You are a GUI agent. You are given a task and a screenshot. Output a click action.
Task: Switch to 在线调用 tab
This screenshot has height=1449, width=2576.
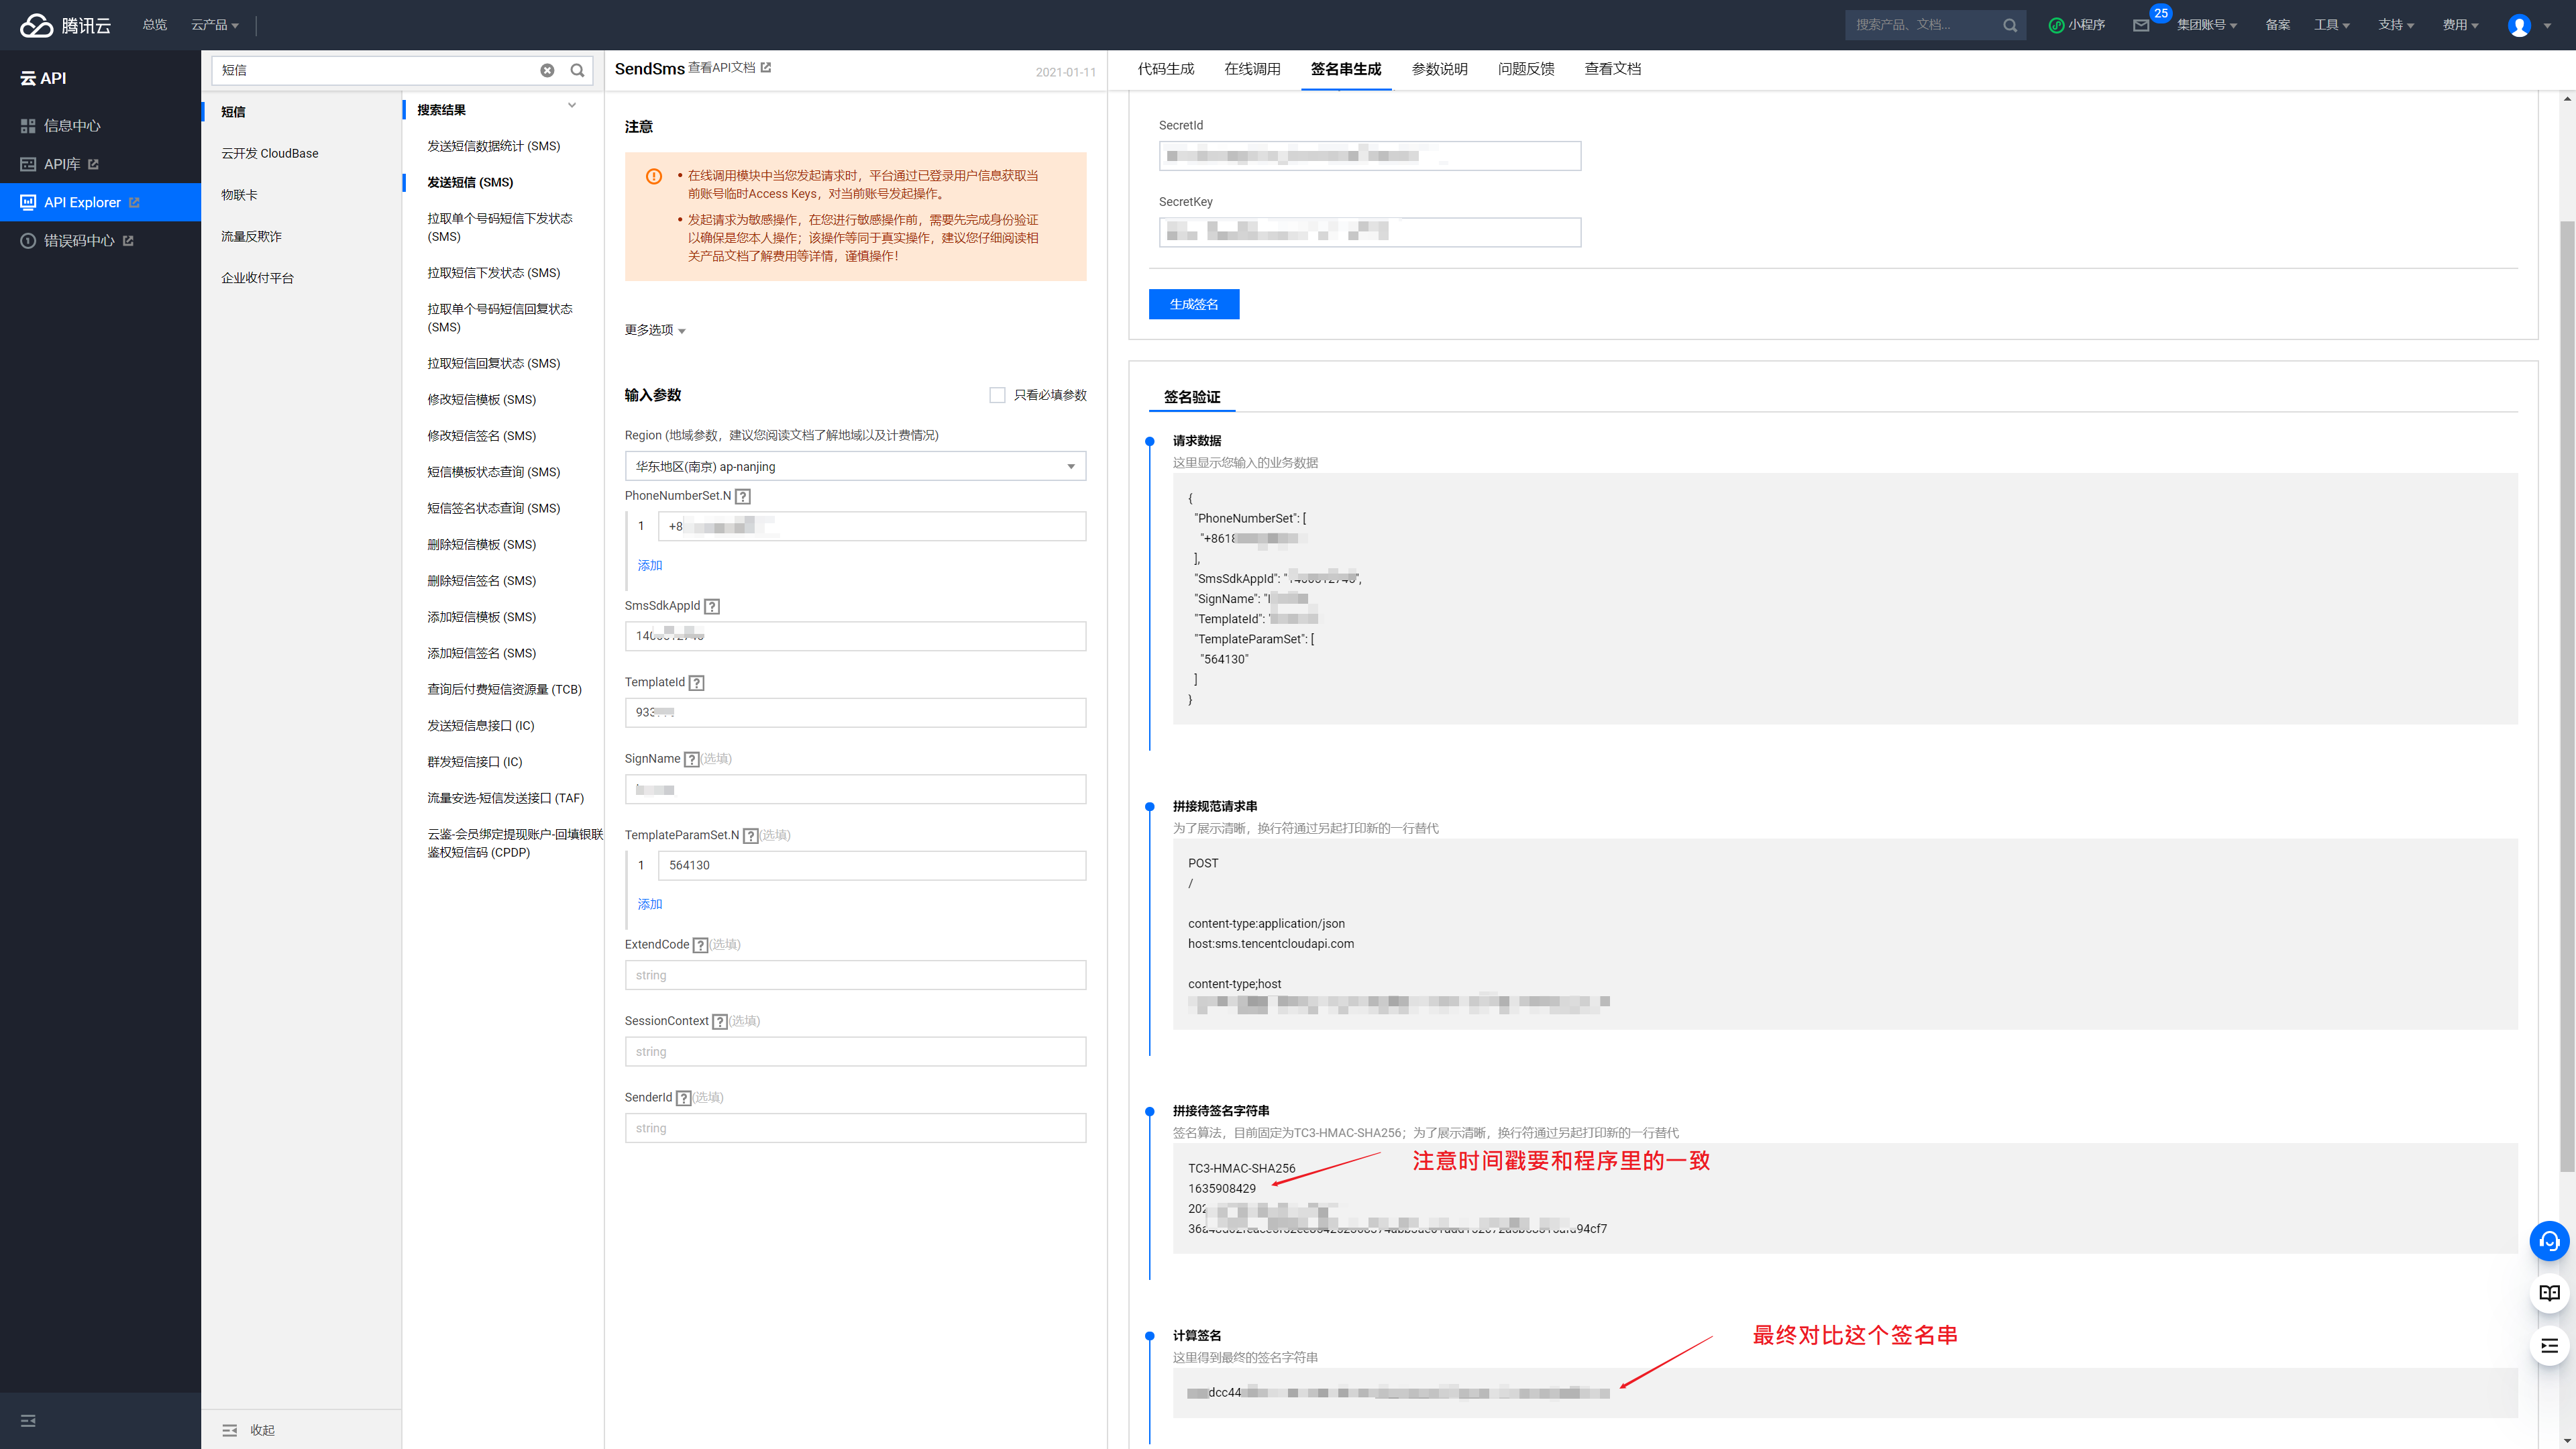pos(1252,69)
